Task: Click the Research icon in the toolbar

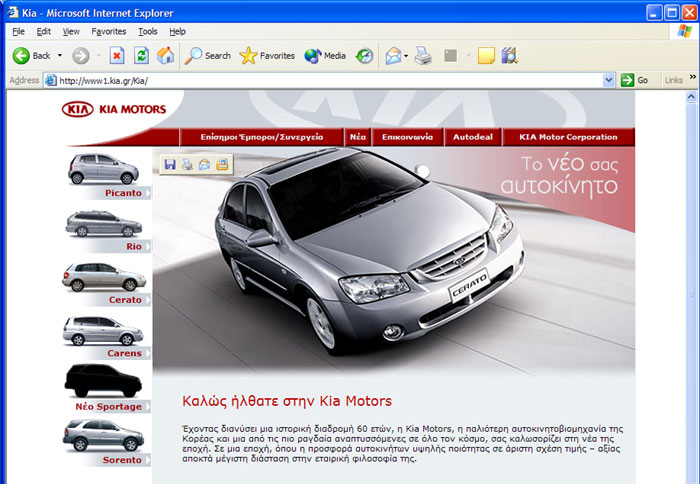Action: [509, 56]
